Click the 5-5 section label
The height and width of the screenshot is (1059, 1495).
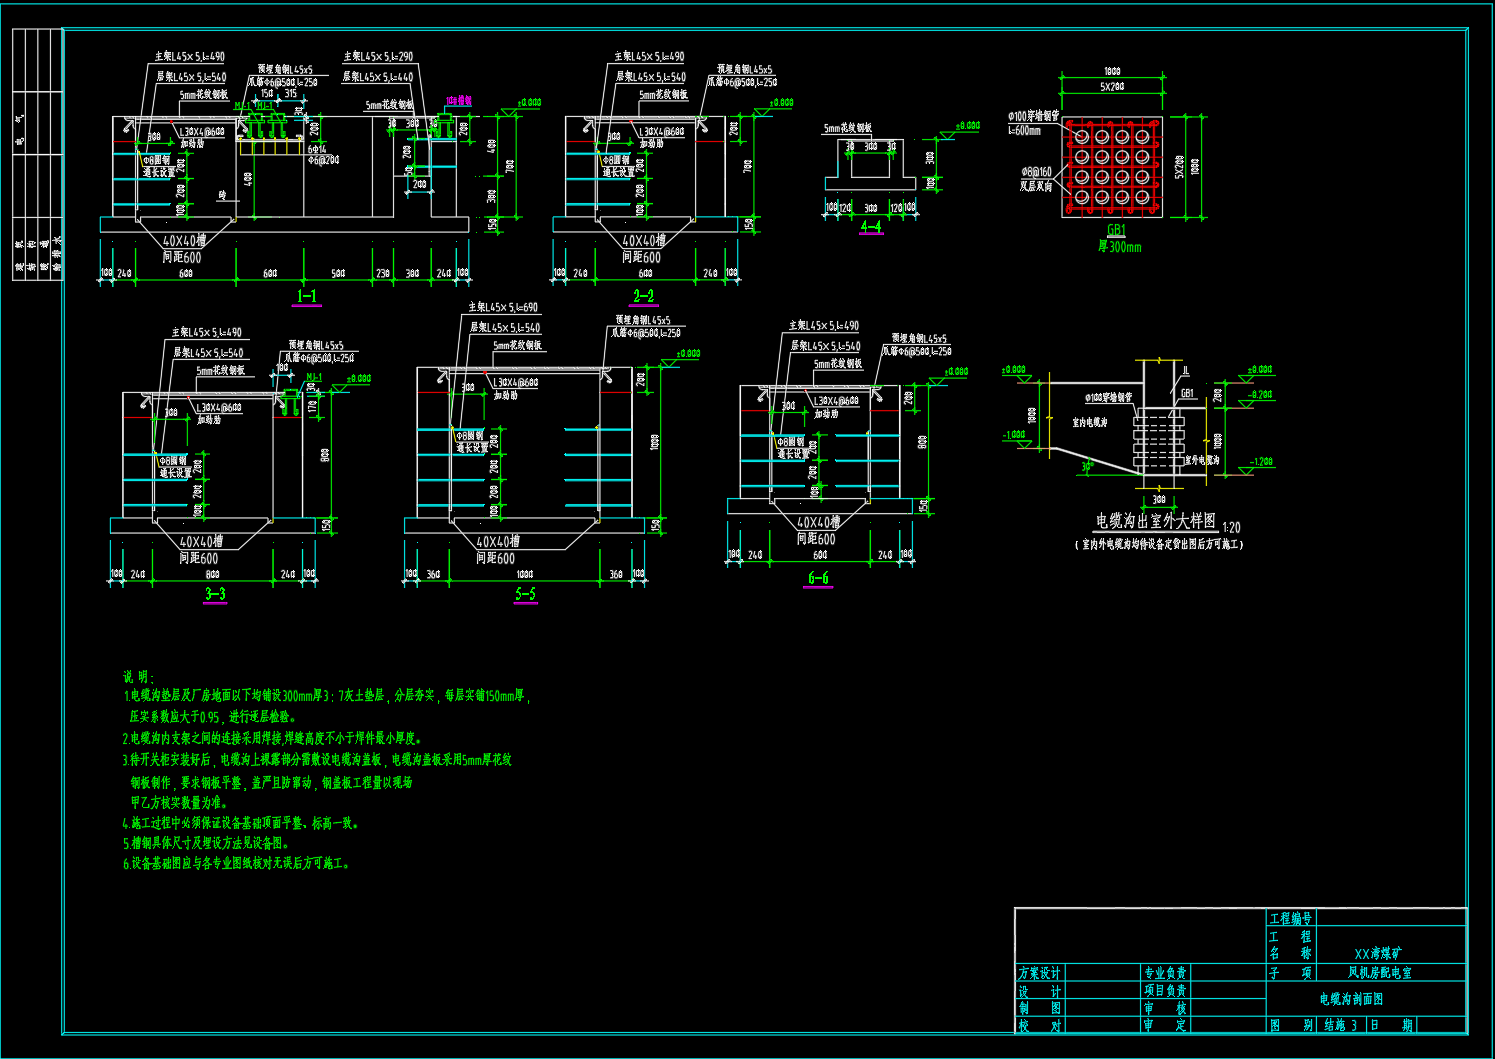525,594
